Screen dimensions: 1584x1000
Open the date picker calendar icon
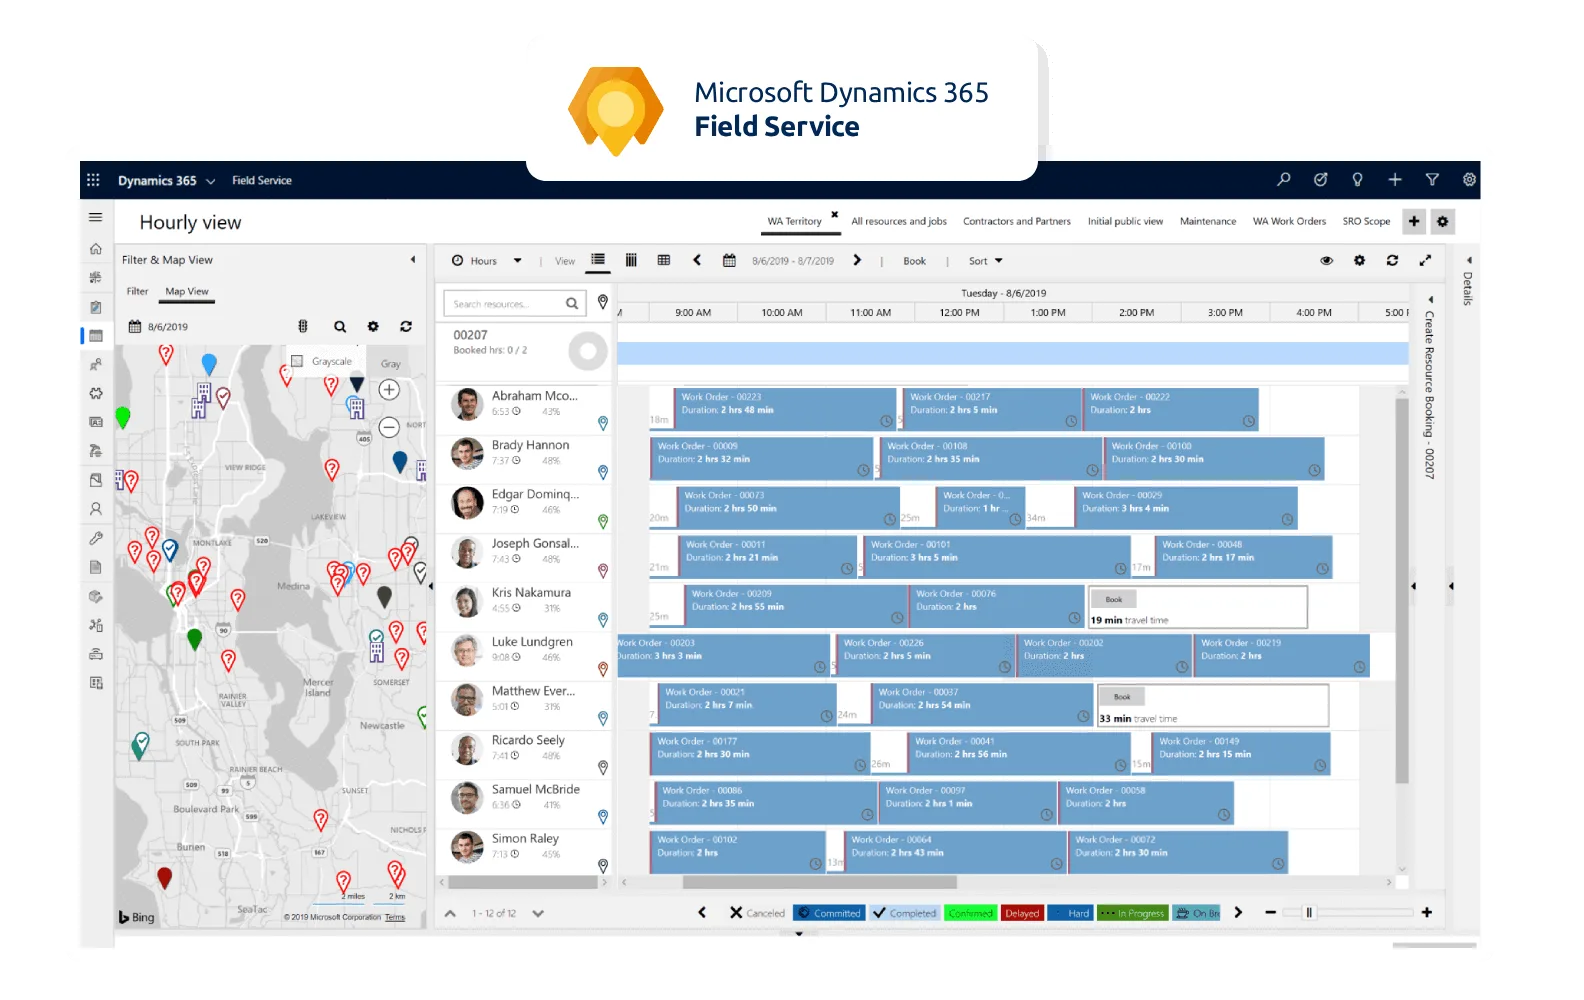pyautogui.click(x=729, y=261)
